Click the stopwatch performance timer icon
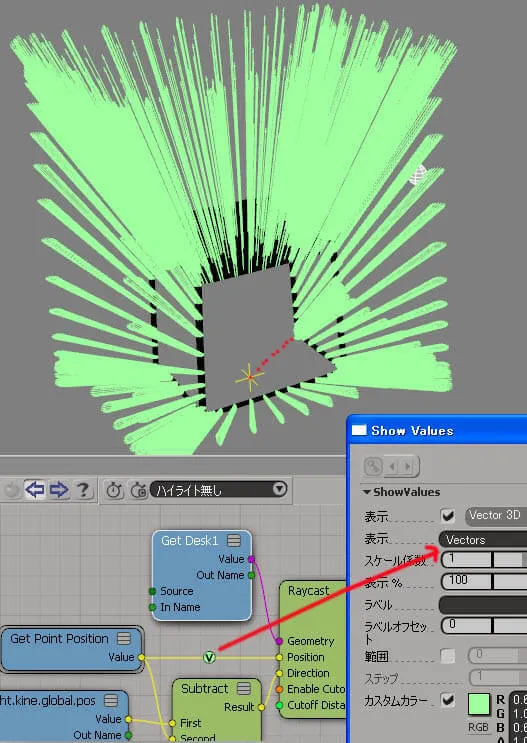The width and height of the screenshot is (527, 743). point(114,490)
